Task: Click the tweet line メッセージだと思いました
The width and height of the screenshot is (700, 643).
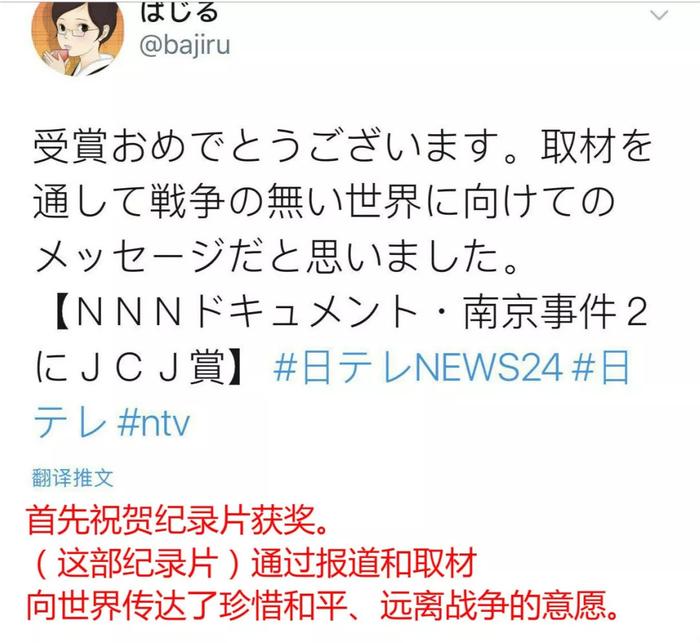Action: click(277, 257)
